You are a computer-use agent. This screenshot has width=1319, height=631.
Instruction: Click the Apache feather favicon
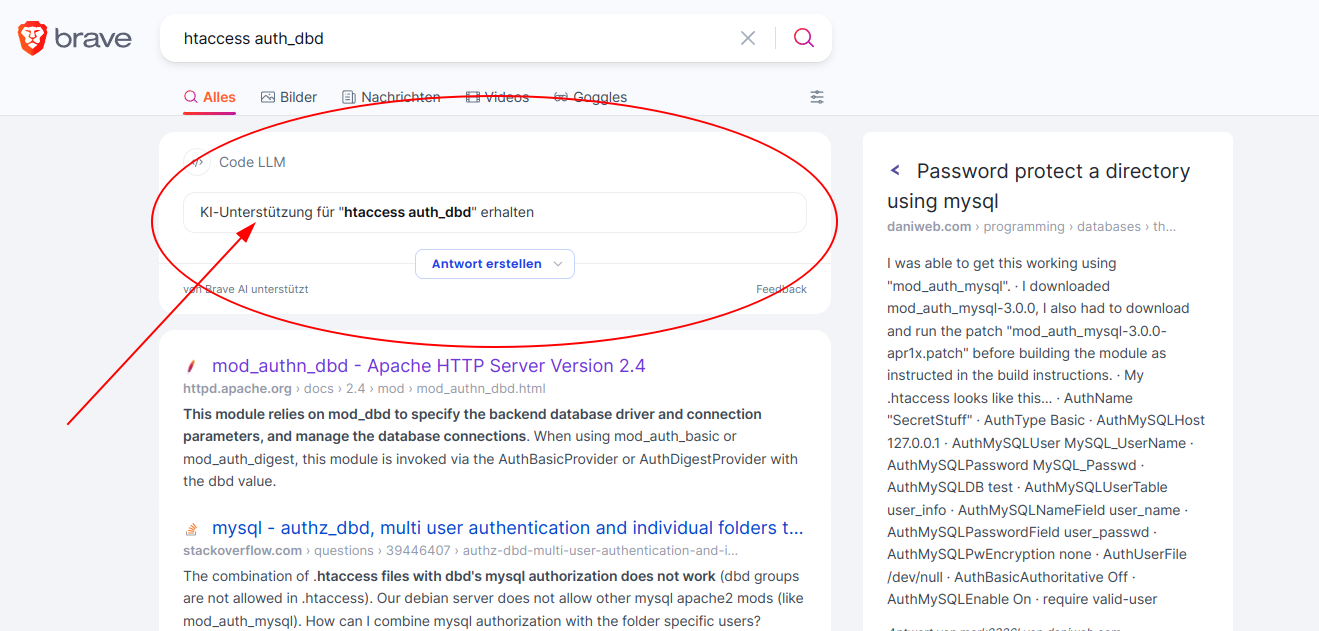click(191, 366)
